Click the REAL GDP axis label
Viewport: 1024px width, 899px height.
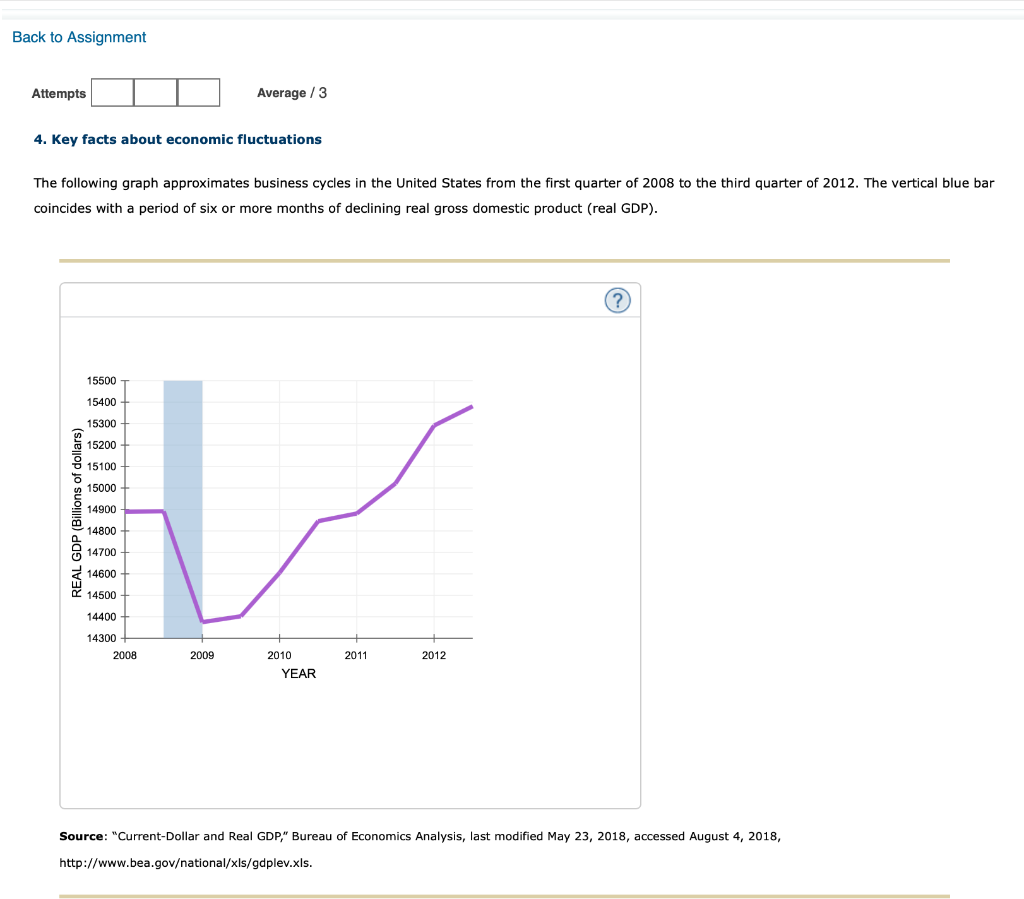76,510
